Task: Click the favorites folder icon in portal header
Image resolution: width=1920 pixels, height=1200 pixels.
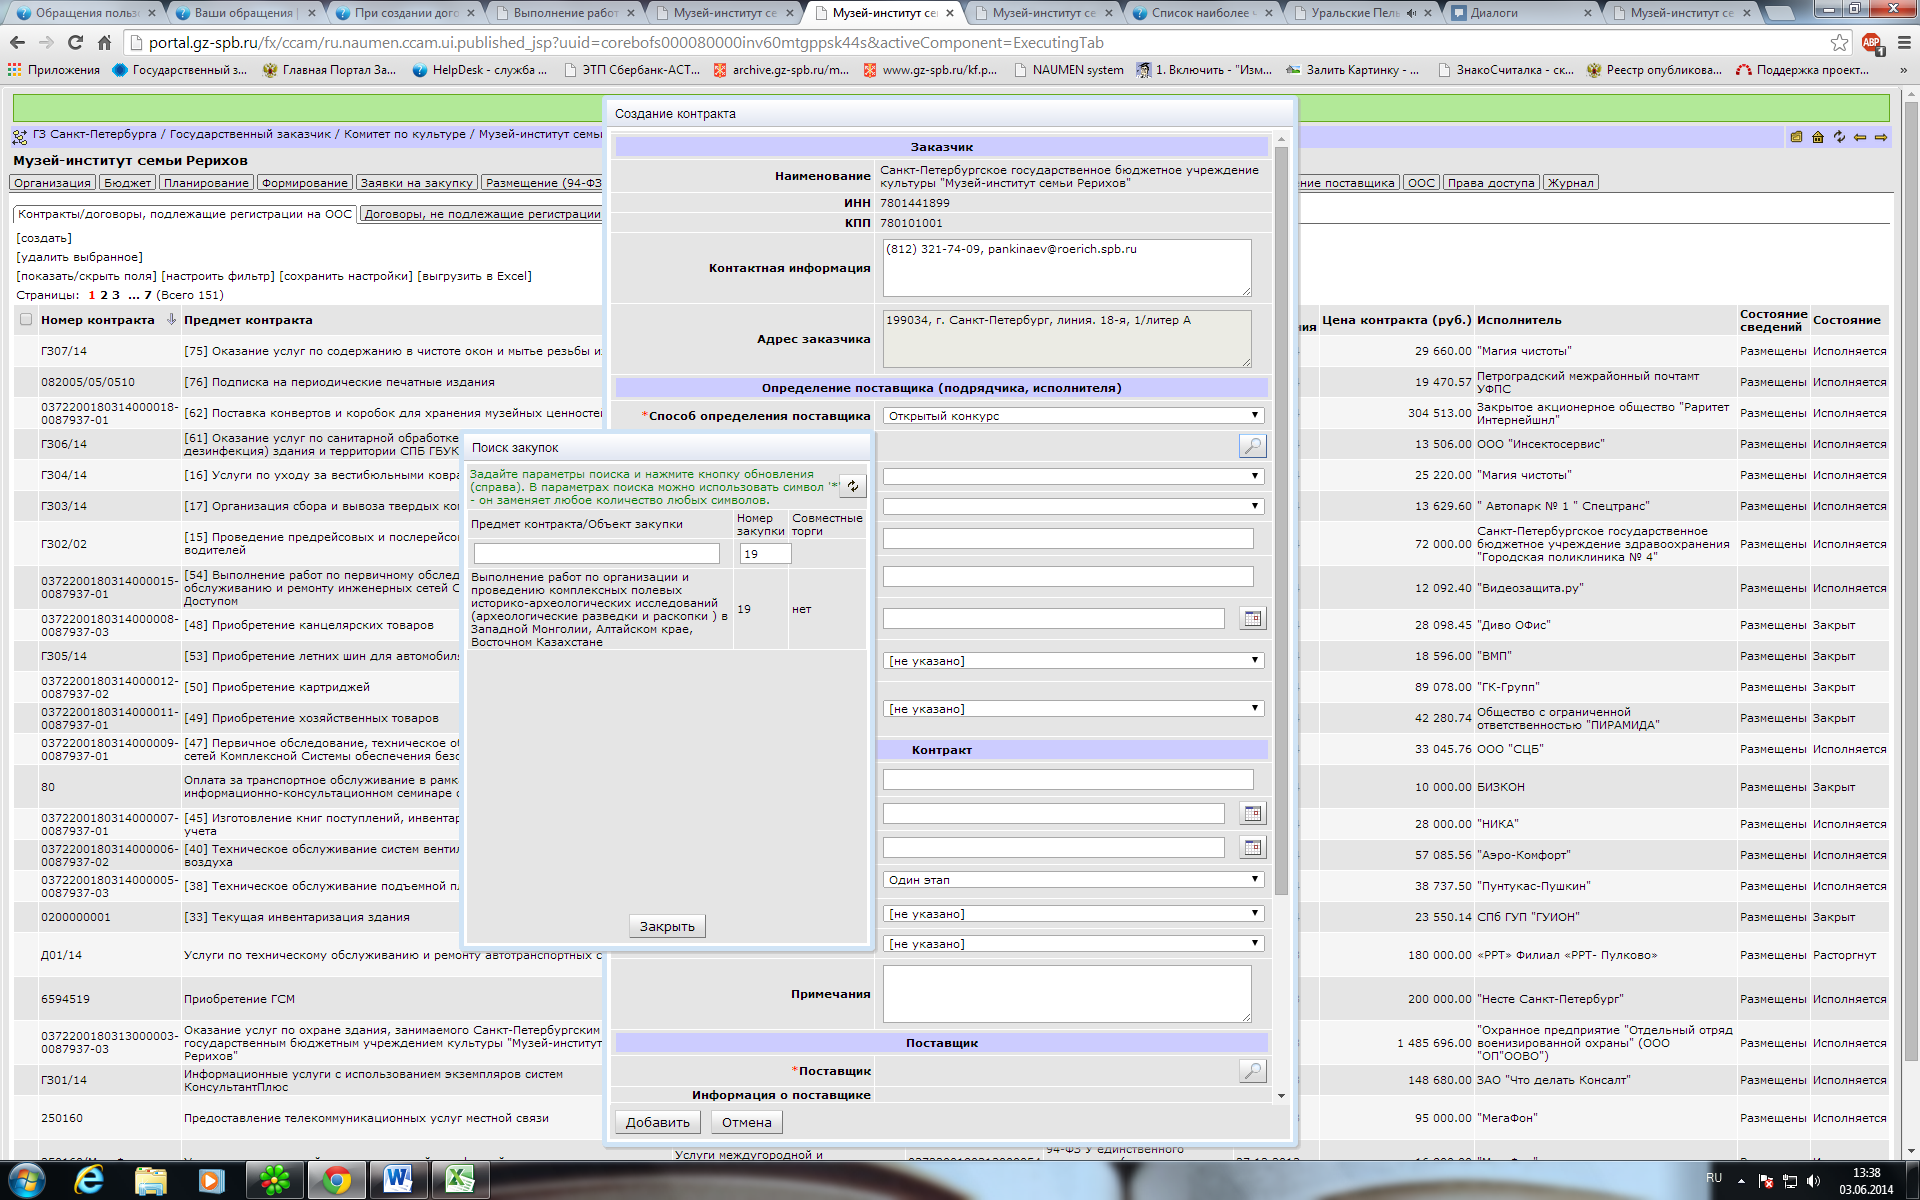Action: pyautogui.click(x=1797, y=137)
